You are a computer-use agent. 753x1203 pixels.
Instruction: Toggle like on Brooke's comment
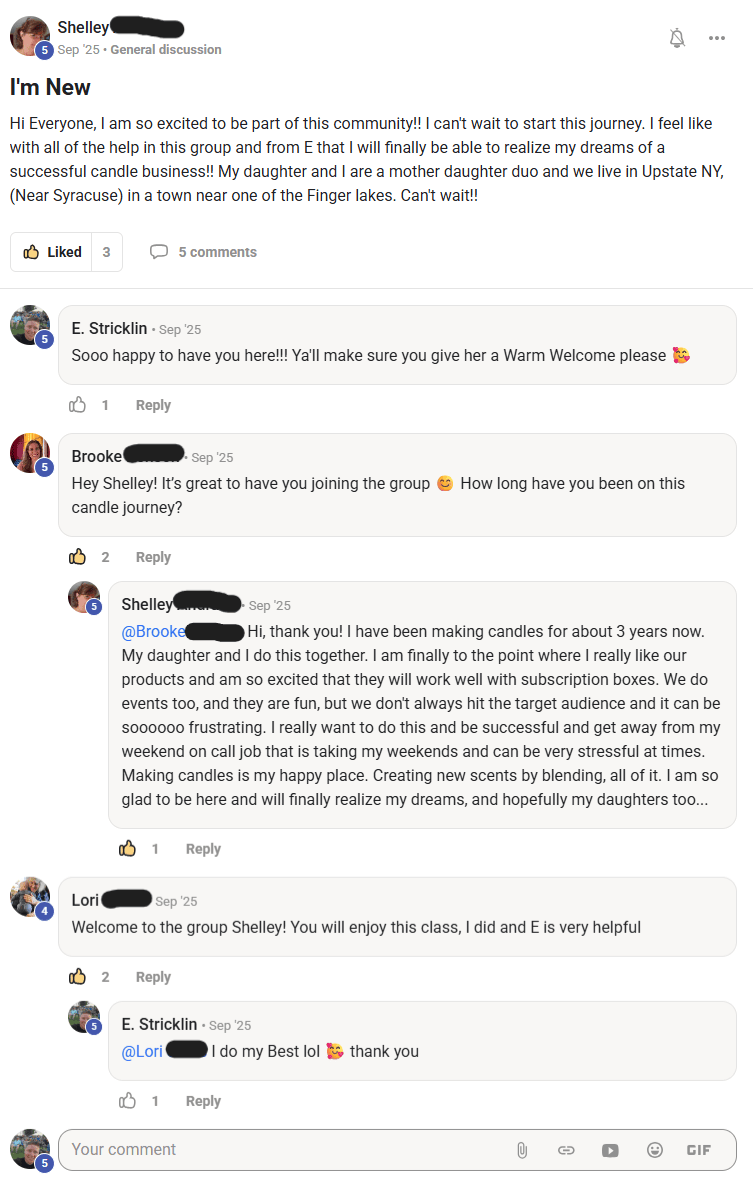coord(78,557)
